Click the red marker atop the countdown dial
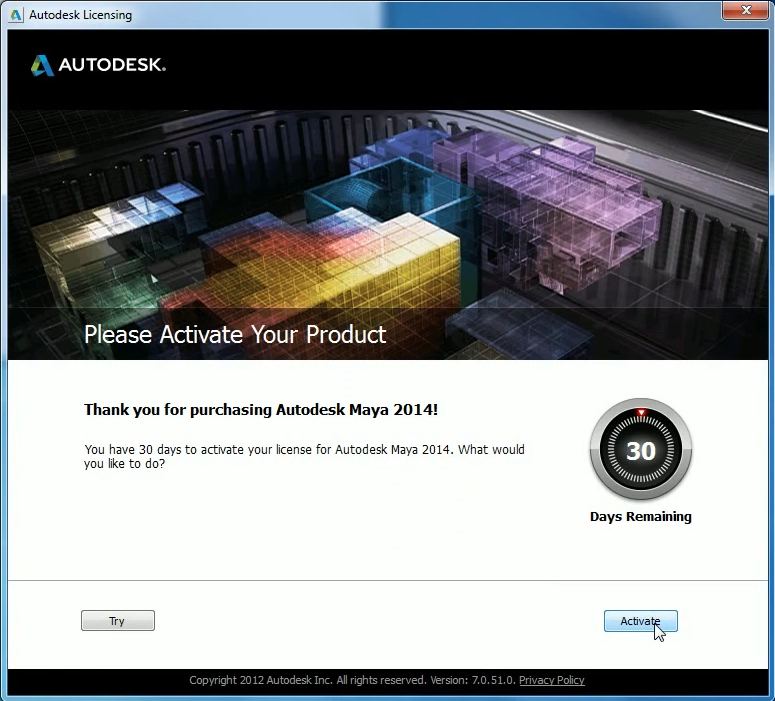The height and width of the screenshot is (701, 775). point(640,412)
